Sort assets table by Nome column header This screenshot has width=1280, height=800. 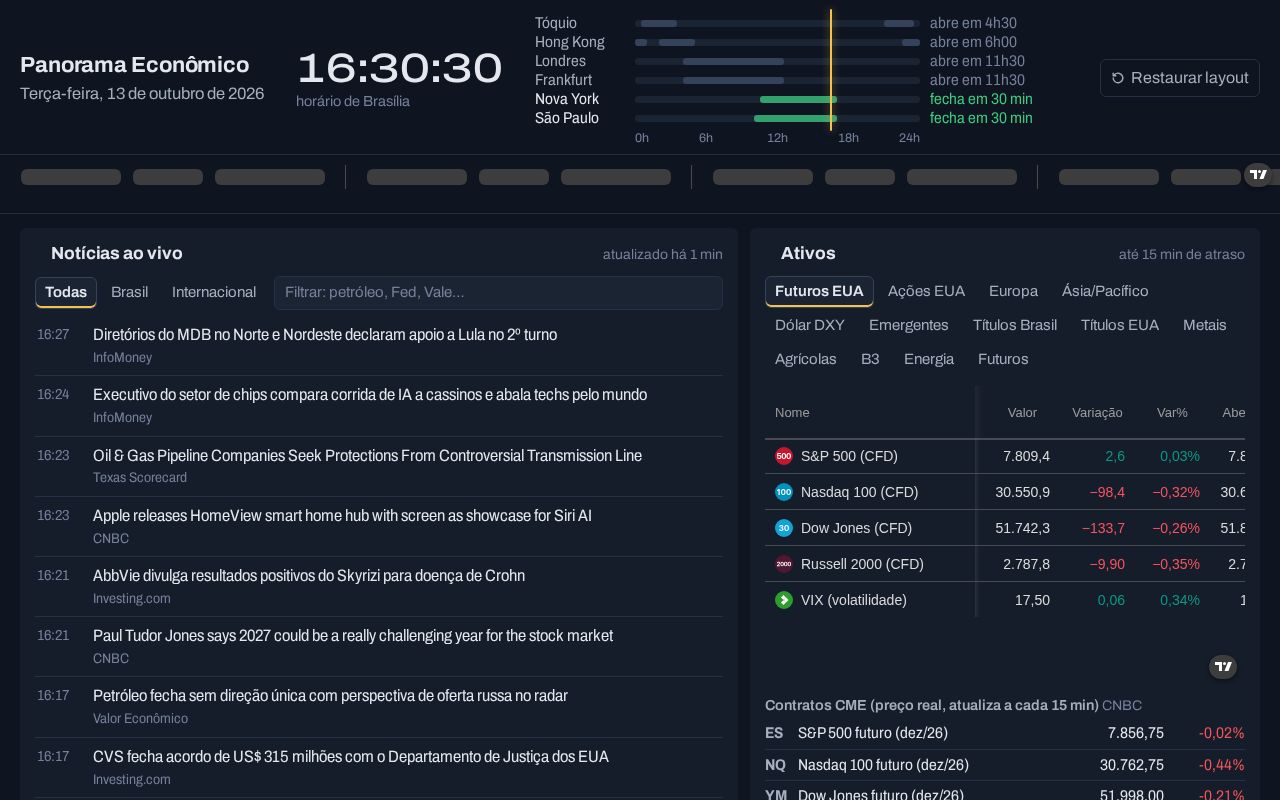pyautogui.click(x=792, y=413)
